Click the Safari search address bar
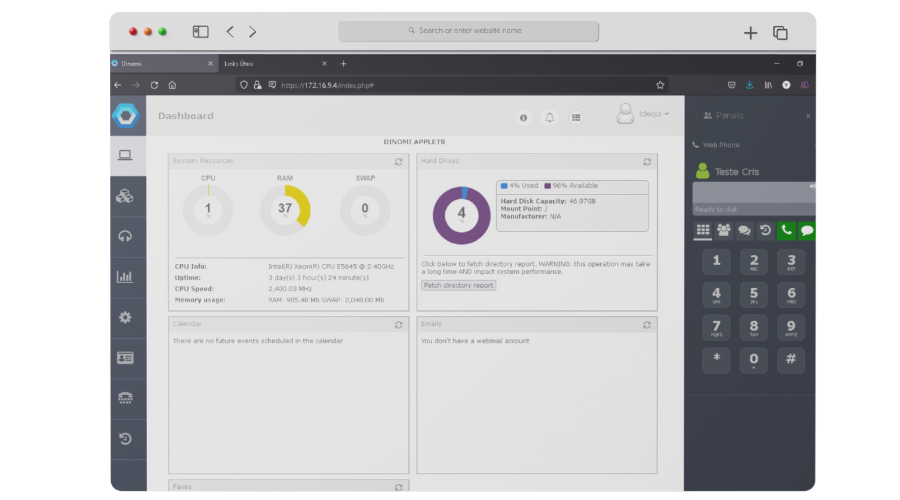Image resolution: width=900 pixels, height=500 pixels. pos(468,31)
